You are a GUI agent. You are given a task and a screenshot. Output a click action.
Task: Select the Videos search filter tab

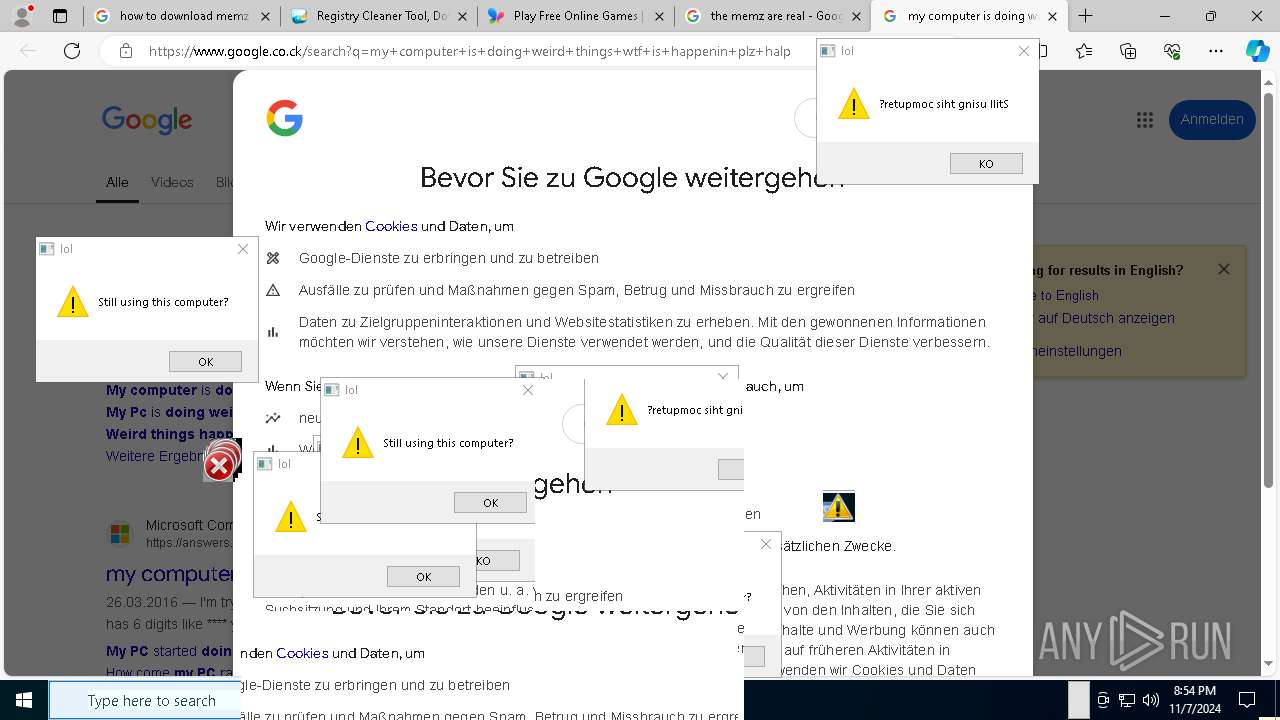(x=172, y=182)
